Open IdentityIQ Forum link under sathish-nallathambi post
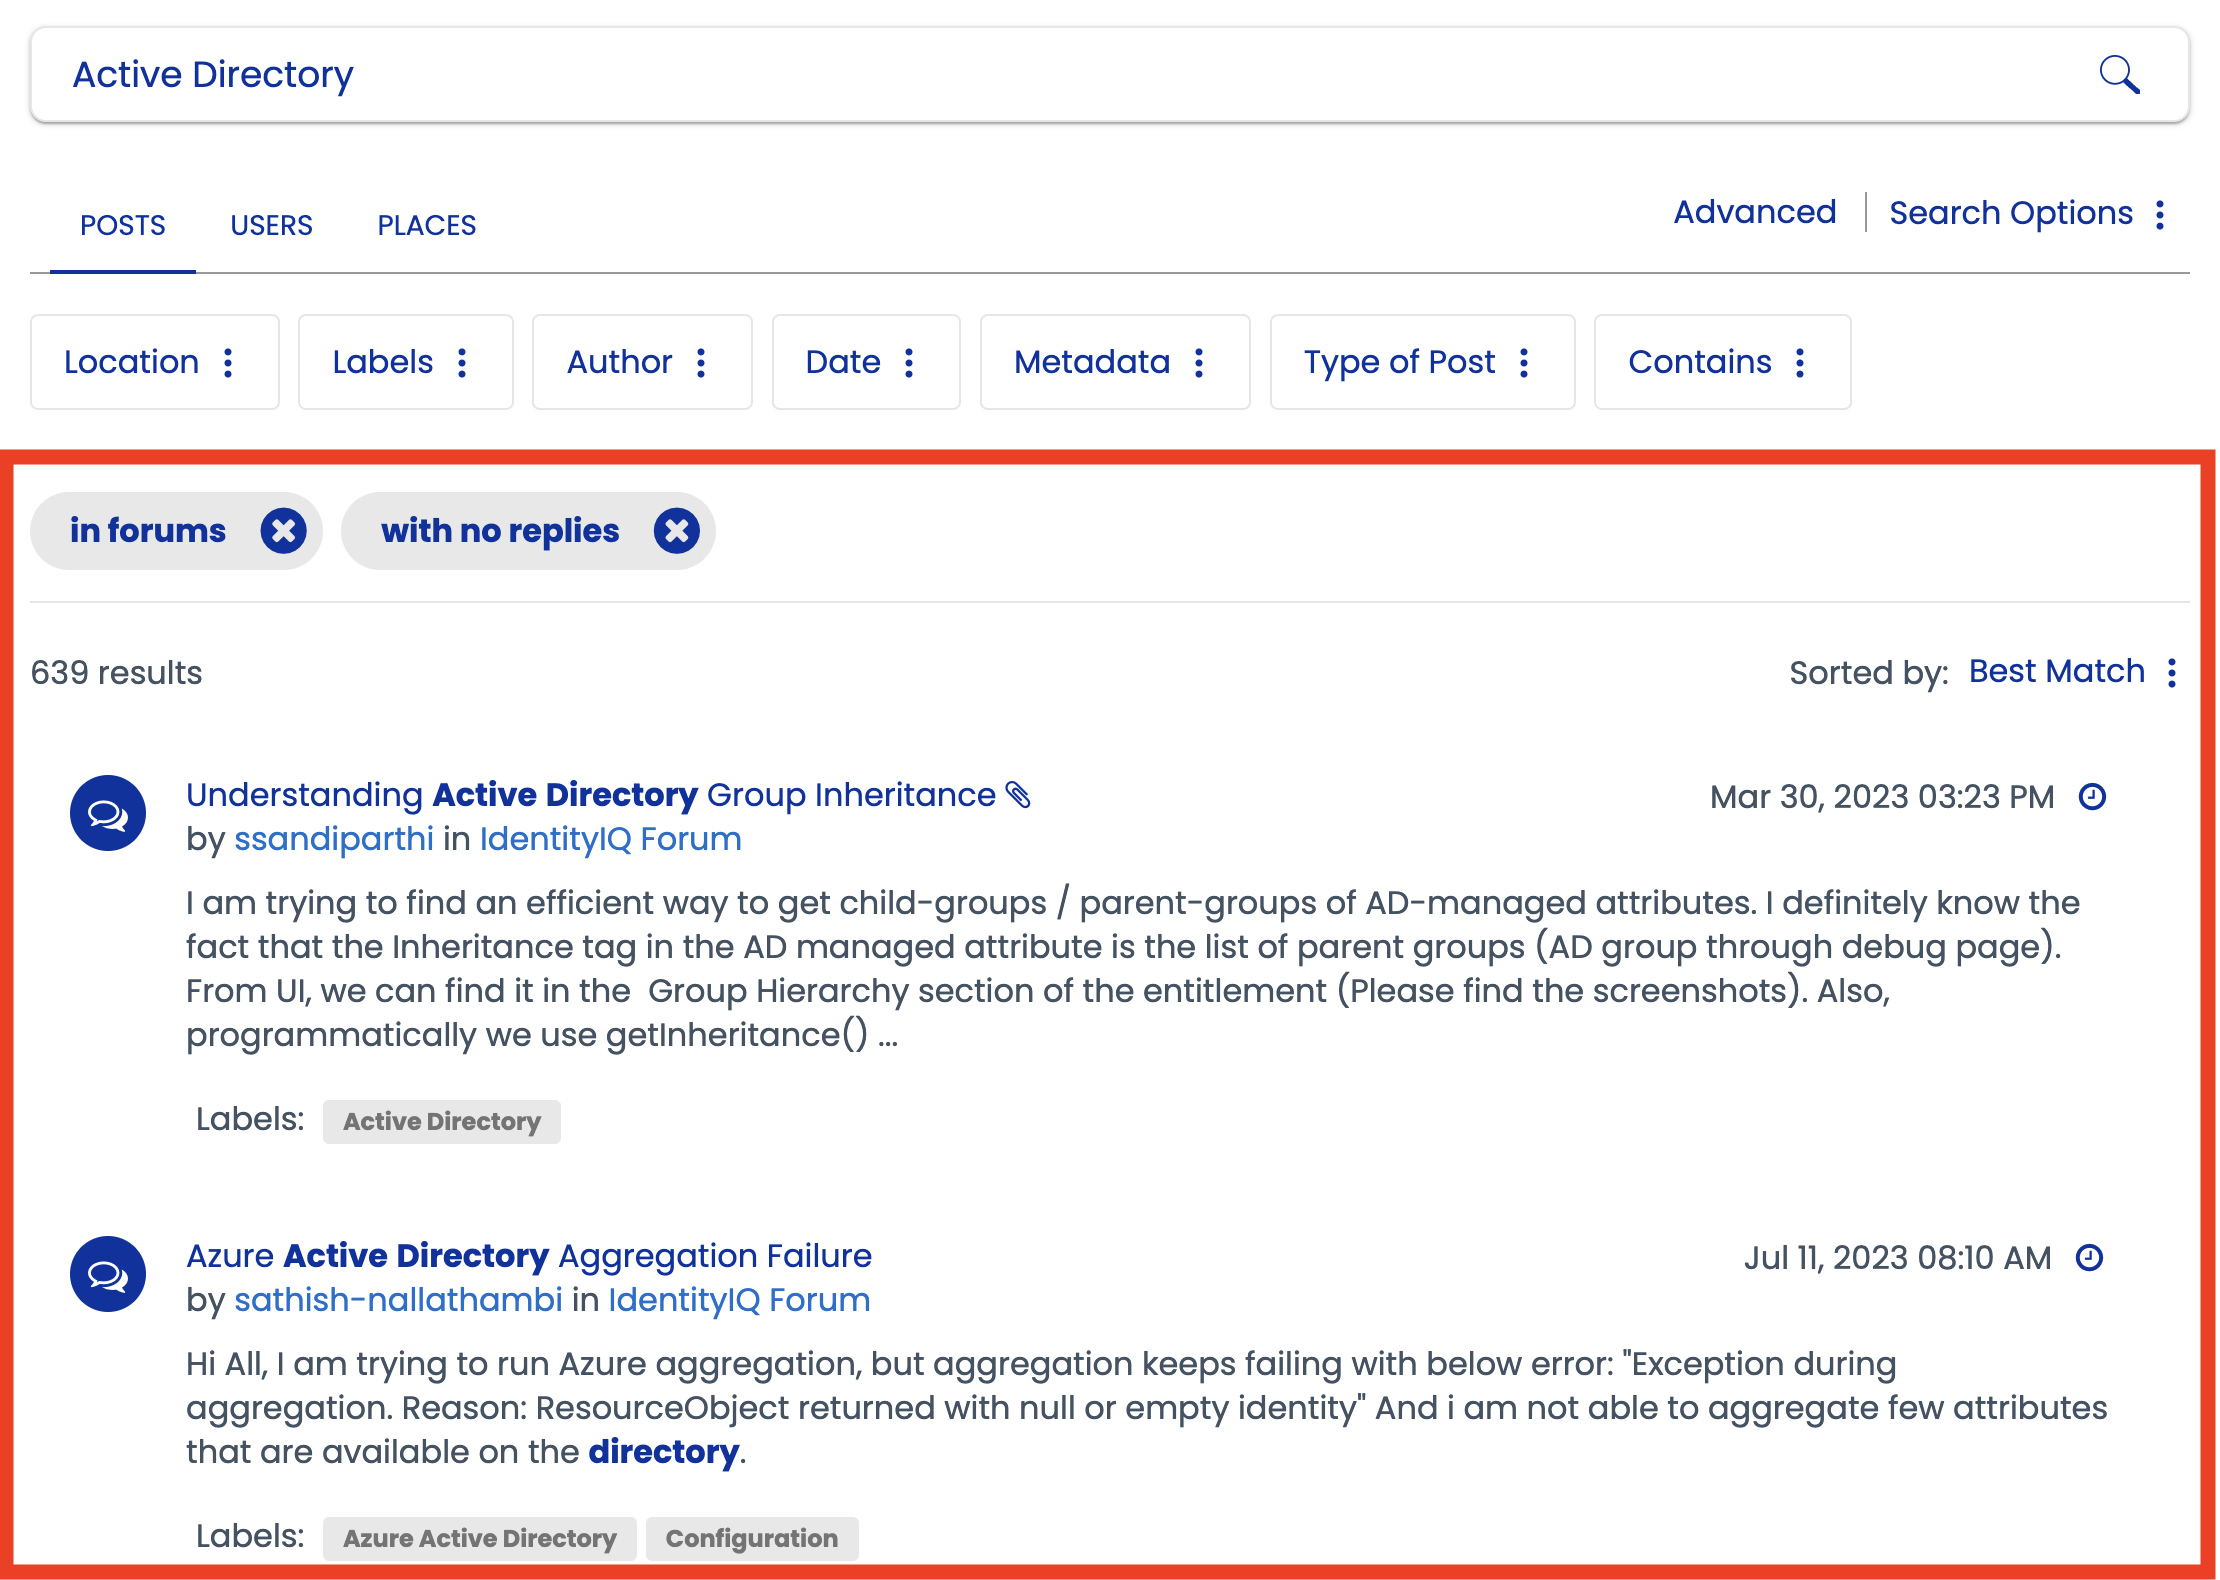Screen dimensions: 2220x1580 coord(739,1300)
